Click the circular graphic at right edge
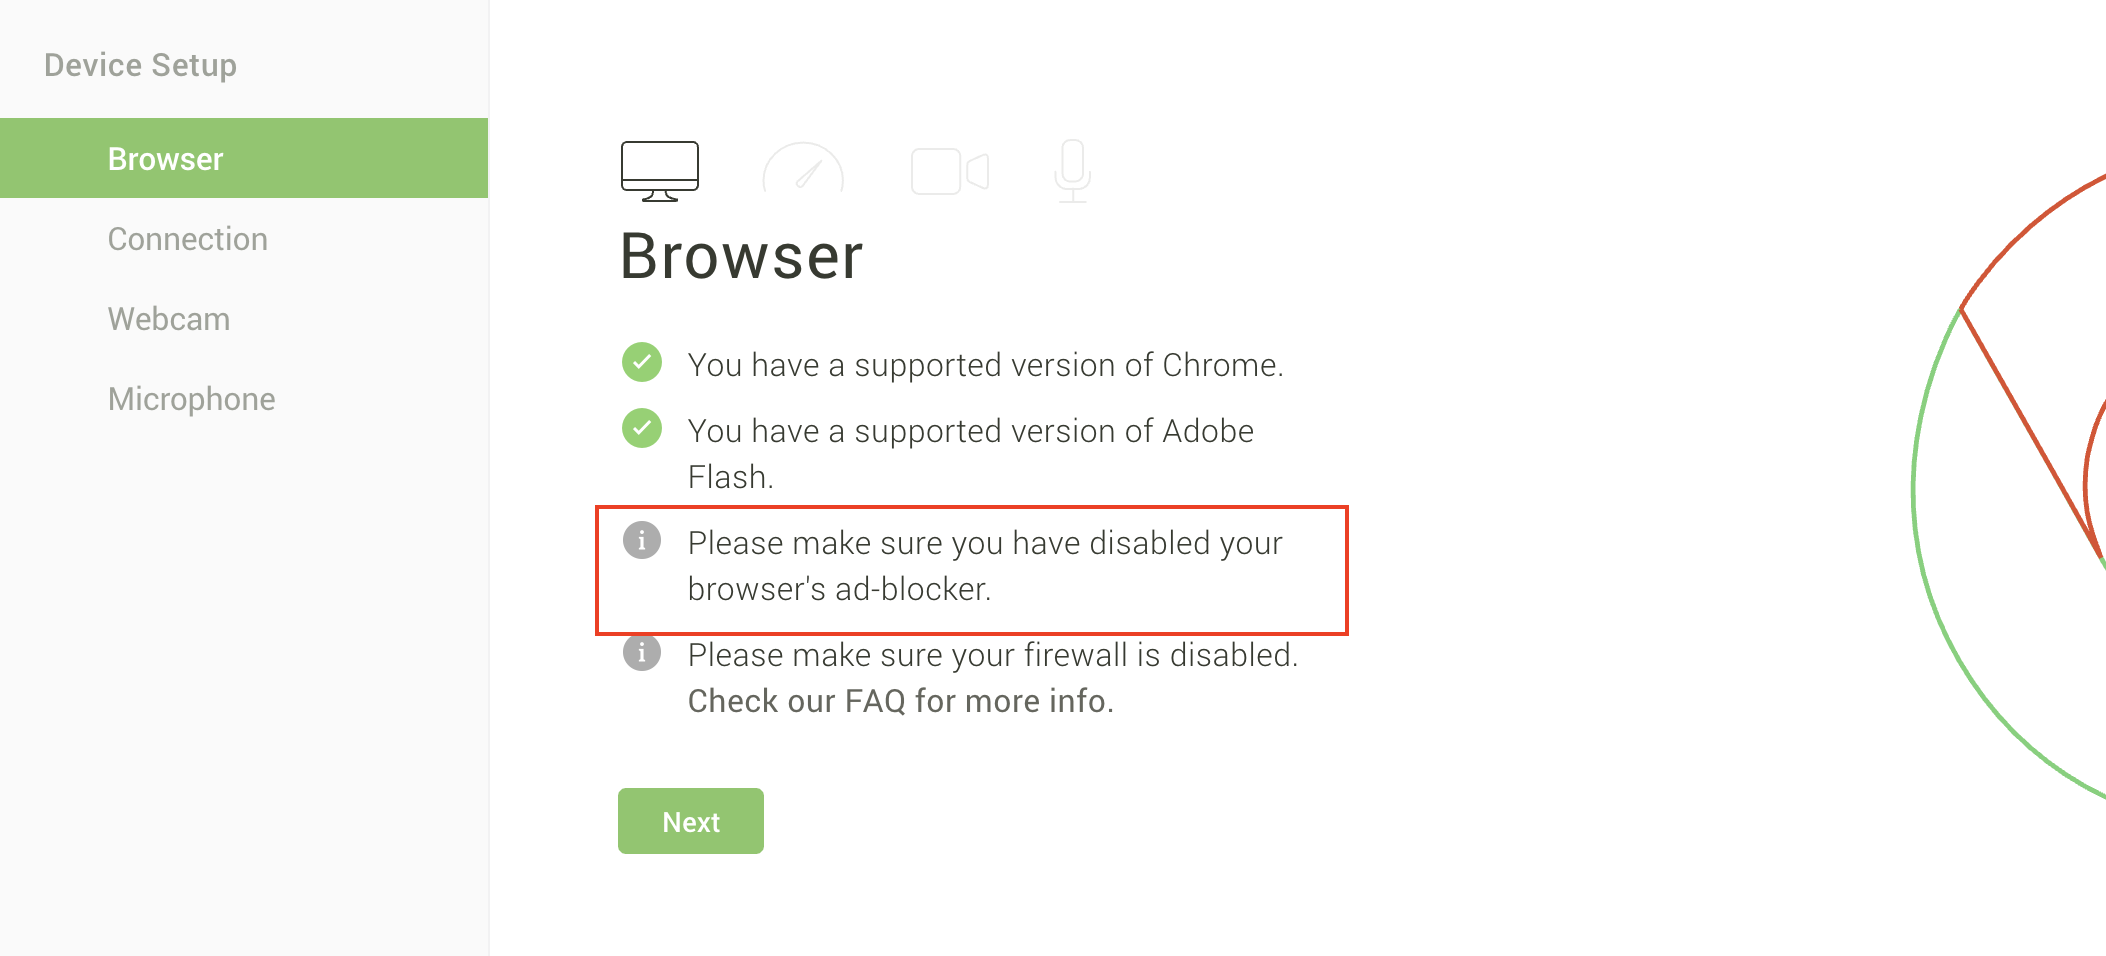Viewport: 2106px width, 956px height. (2010, 485)
